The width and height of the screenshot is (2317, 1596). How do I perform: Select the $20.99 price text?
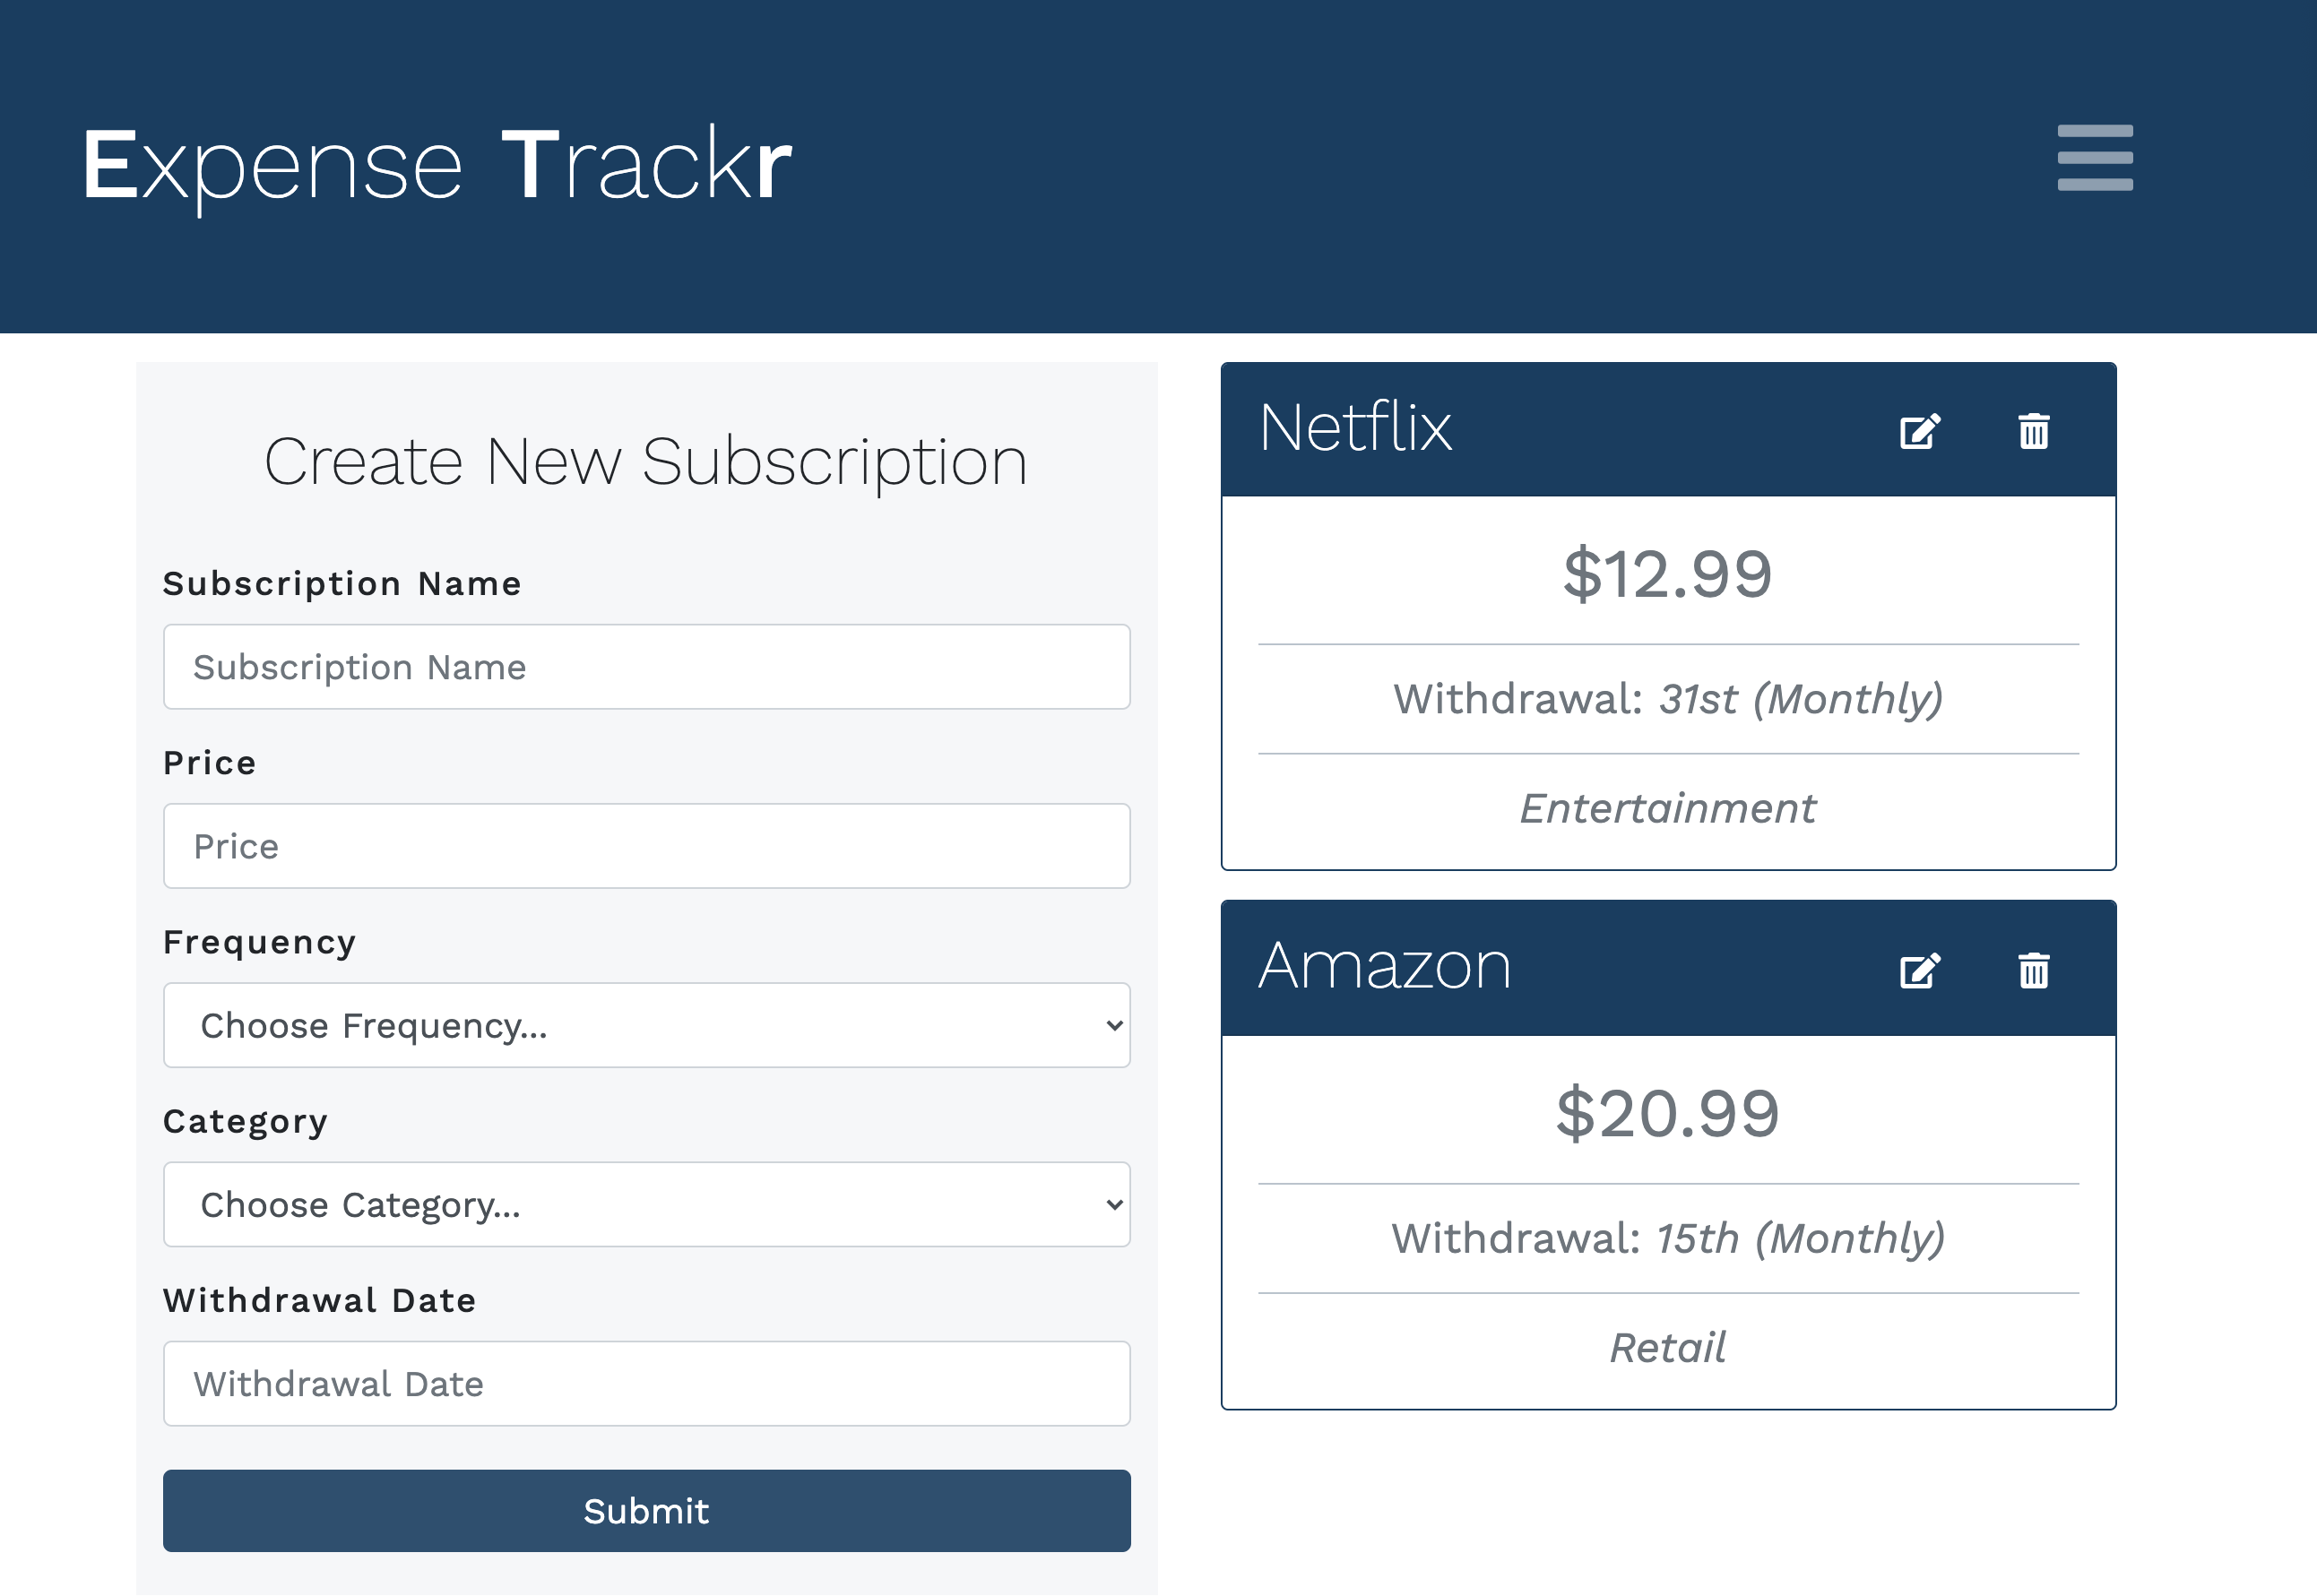[1668, 1113]
